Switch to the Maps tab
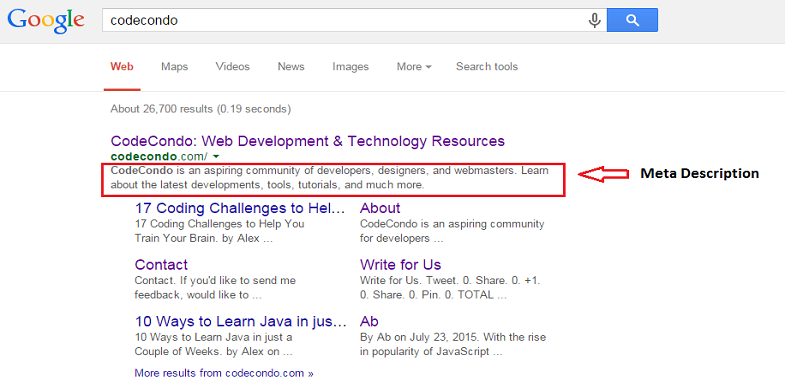This screenshot has height=391, width=785. 175,67
